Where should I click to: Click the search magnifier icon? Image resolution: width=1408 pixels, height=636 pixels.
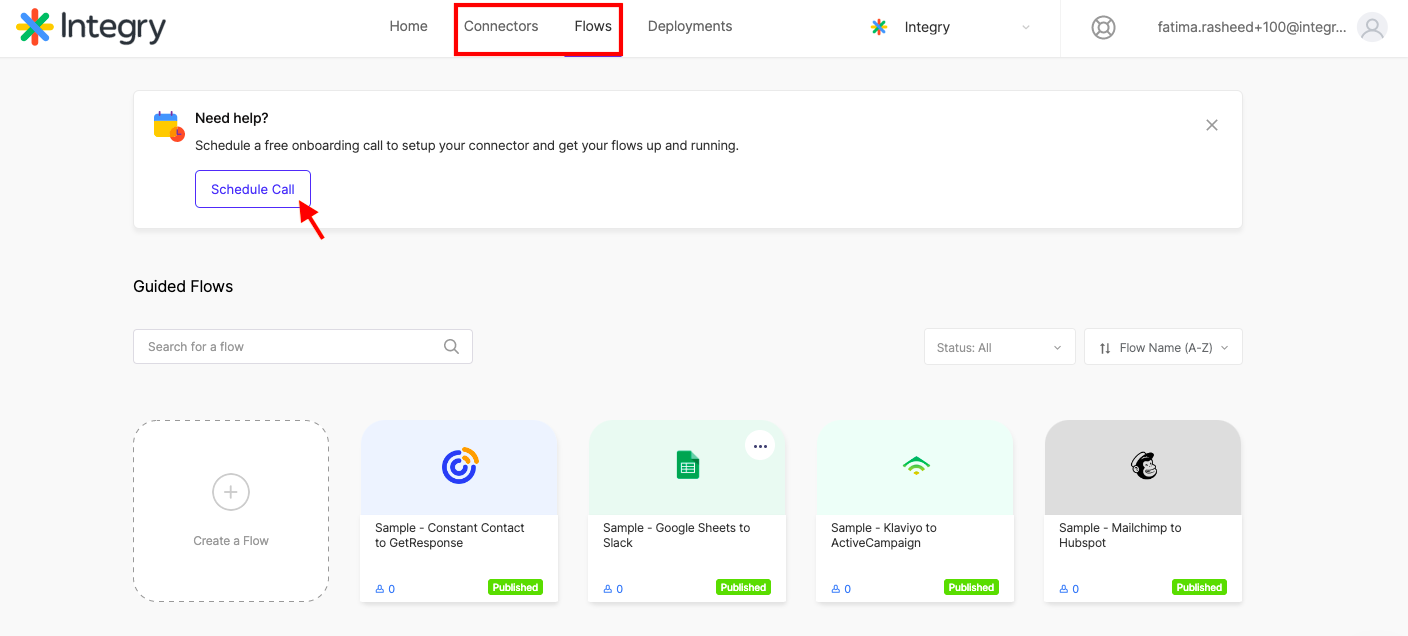[451, 347]
